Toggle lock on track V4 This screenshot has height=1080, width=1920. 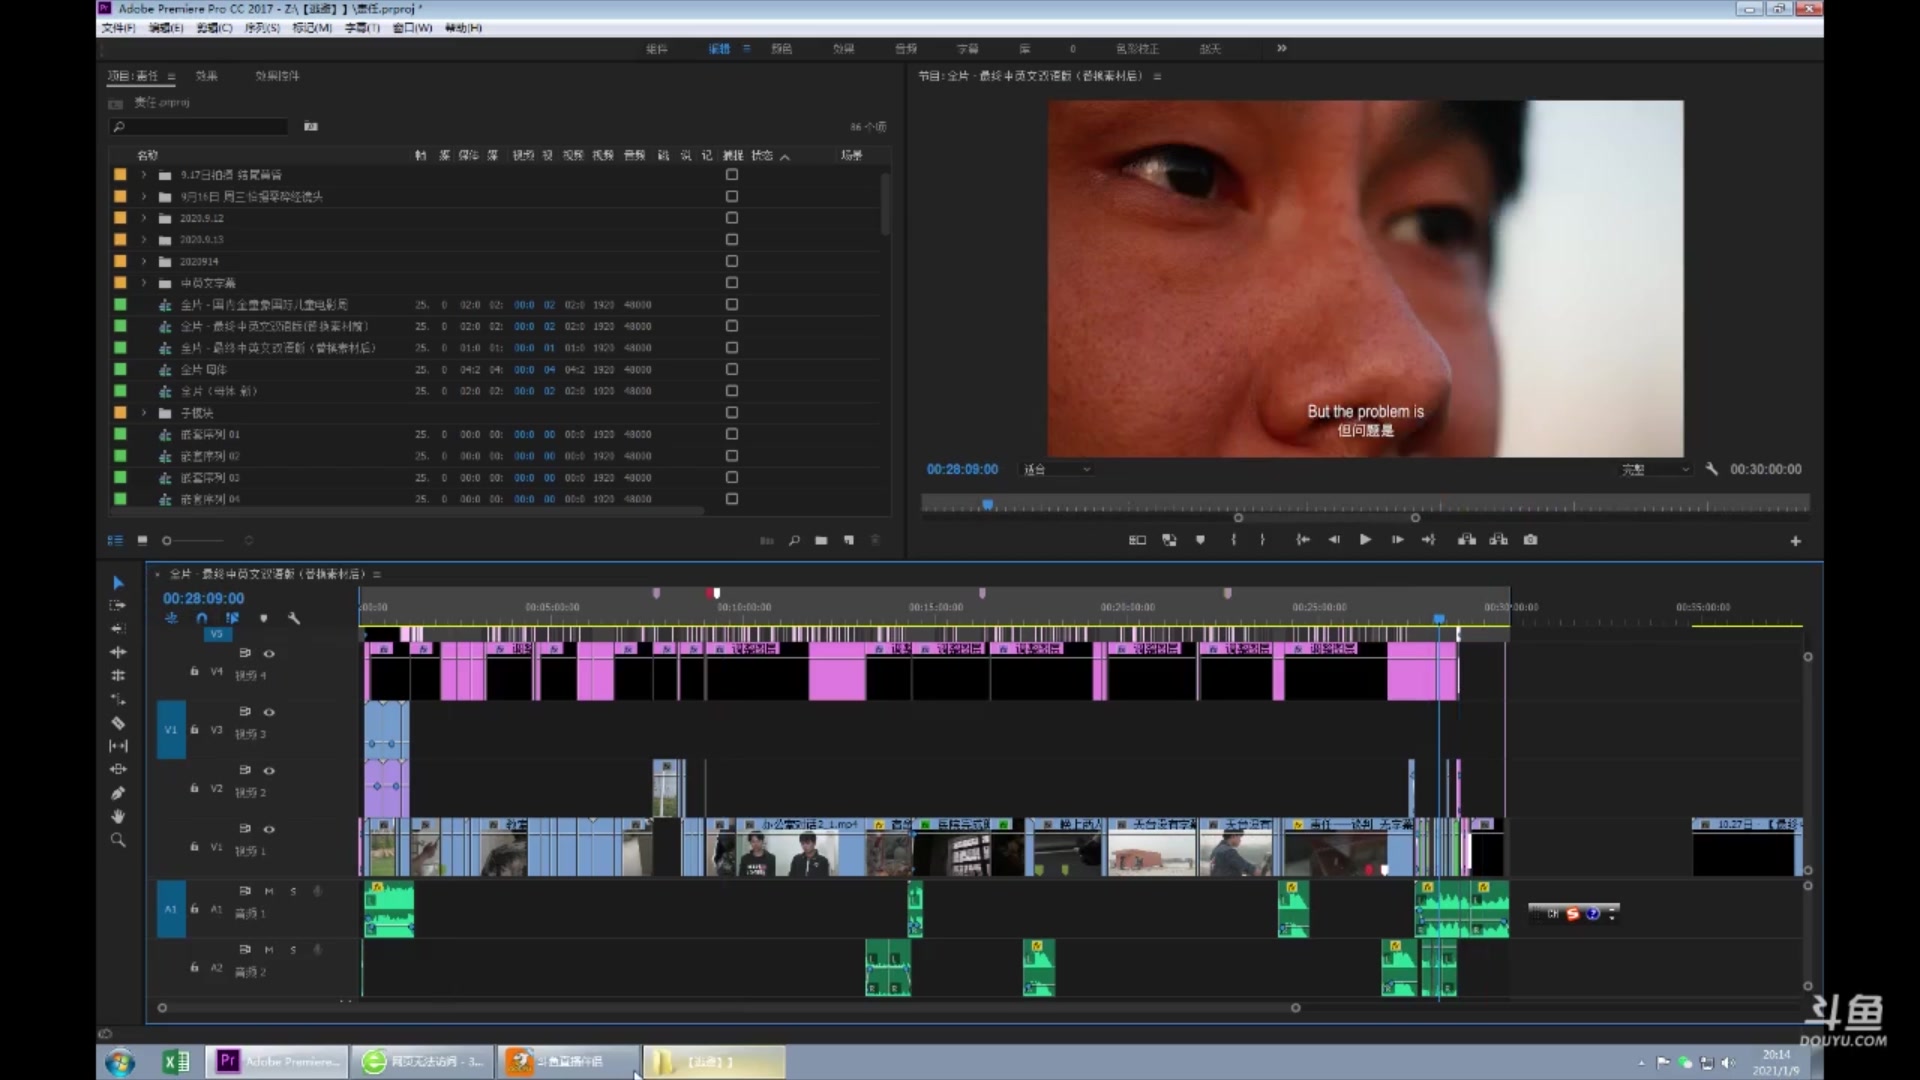pyautogui.click(x=194, y=672)
